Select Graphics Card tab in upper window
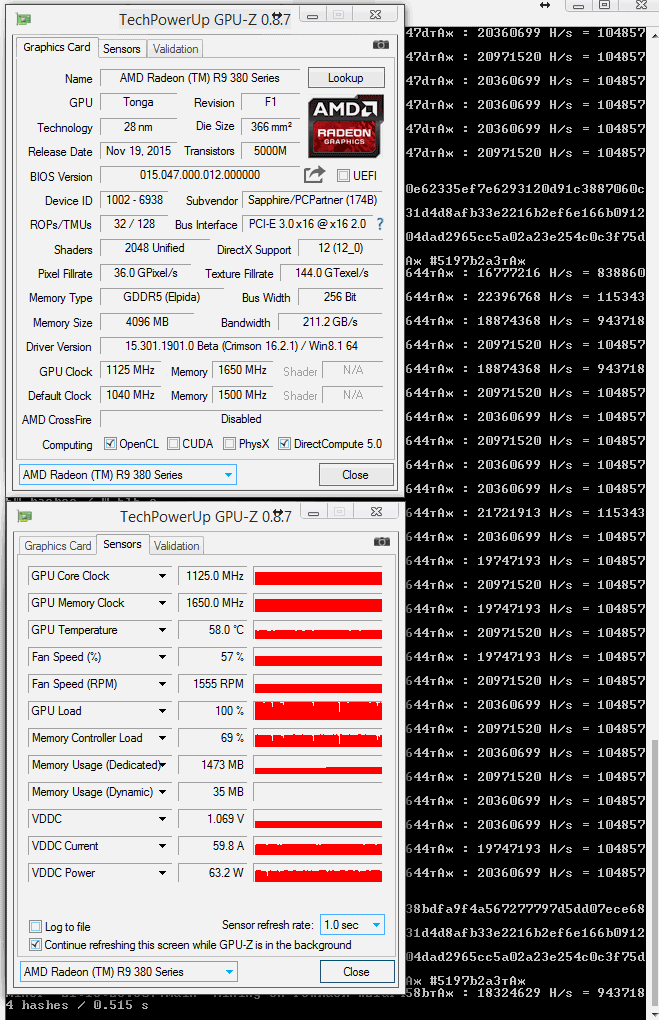 [x=57, y=47]
